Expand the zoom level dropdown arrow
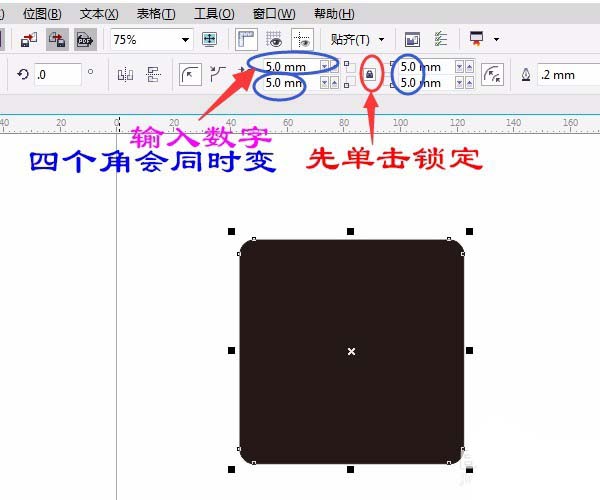This screenshot has height=500, width=600. pyautogui.click(x=186, y=40)
